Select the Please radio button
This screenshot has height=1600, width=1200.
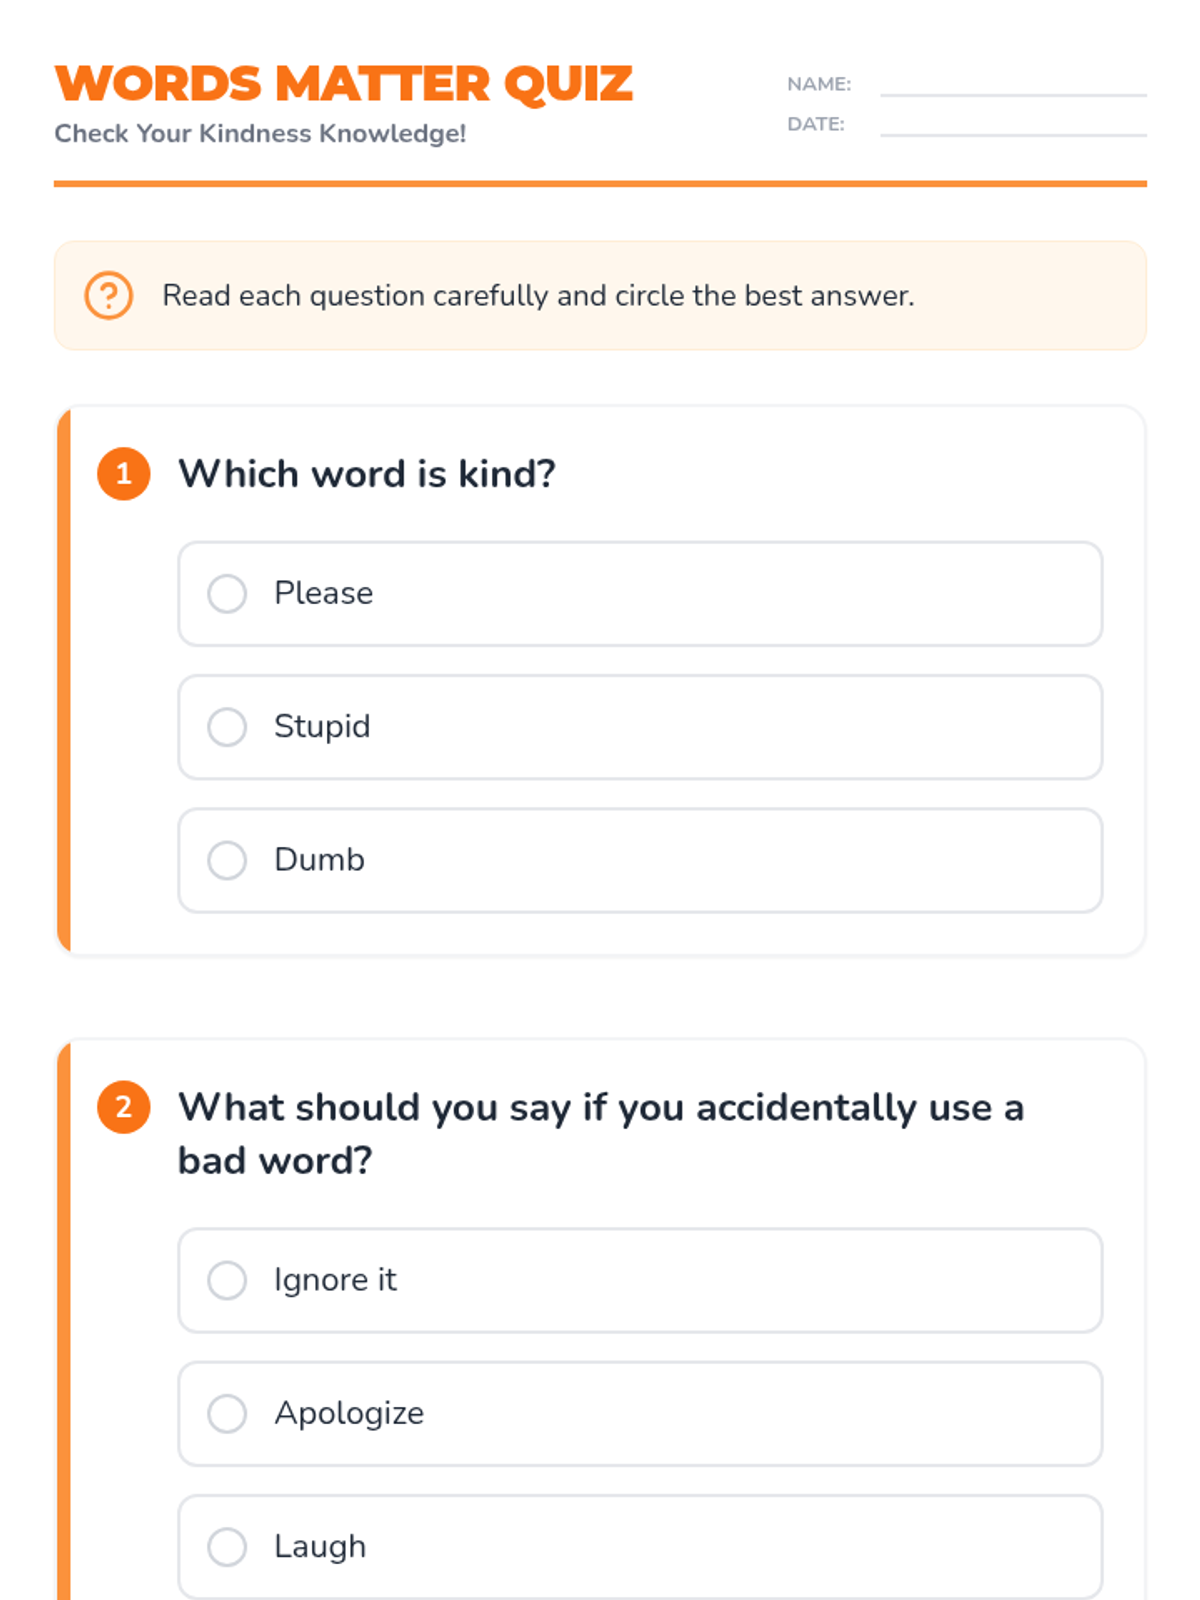coord(227,593)
